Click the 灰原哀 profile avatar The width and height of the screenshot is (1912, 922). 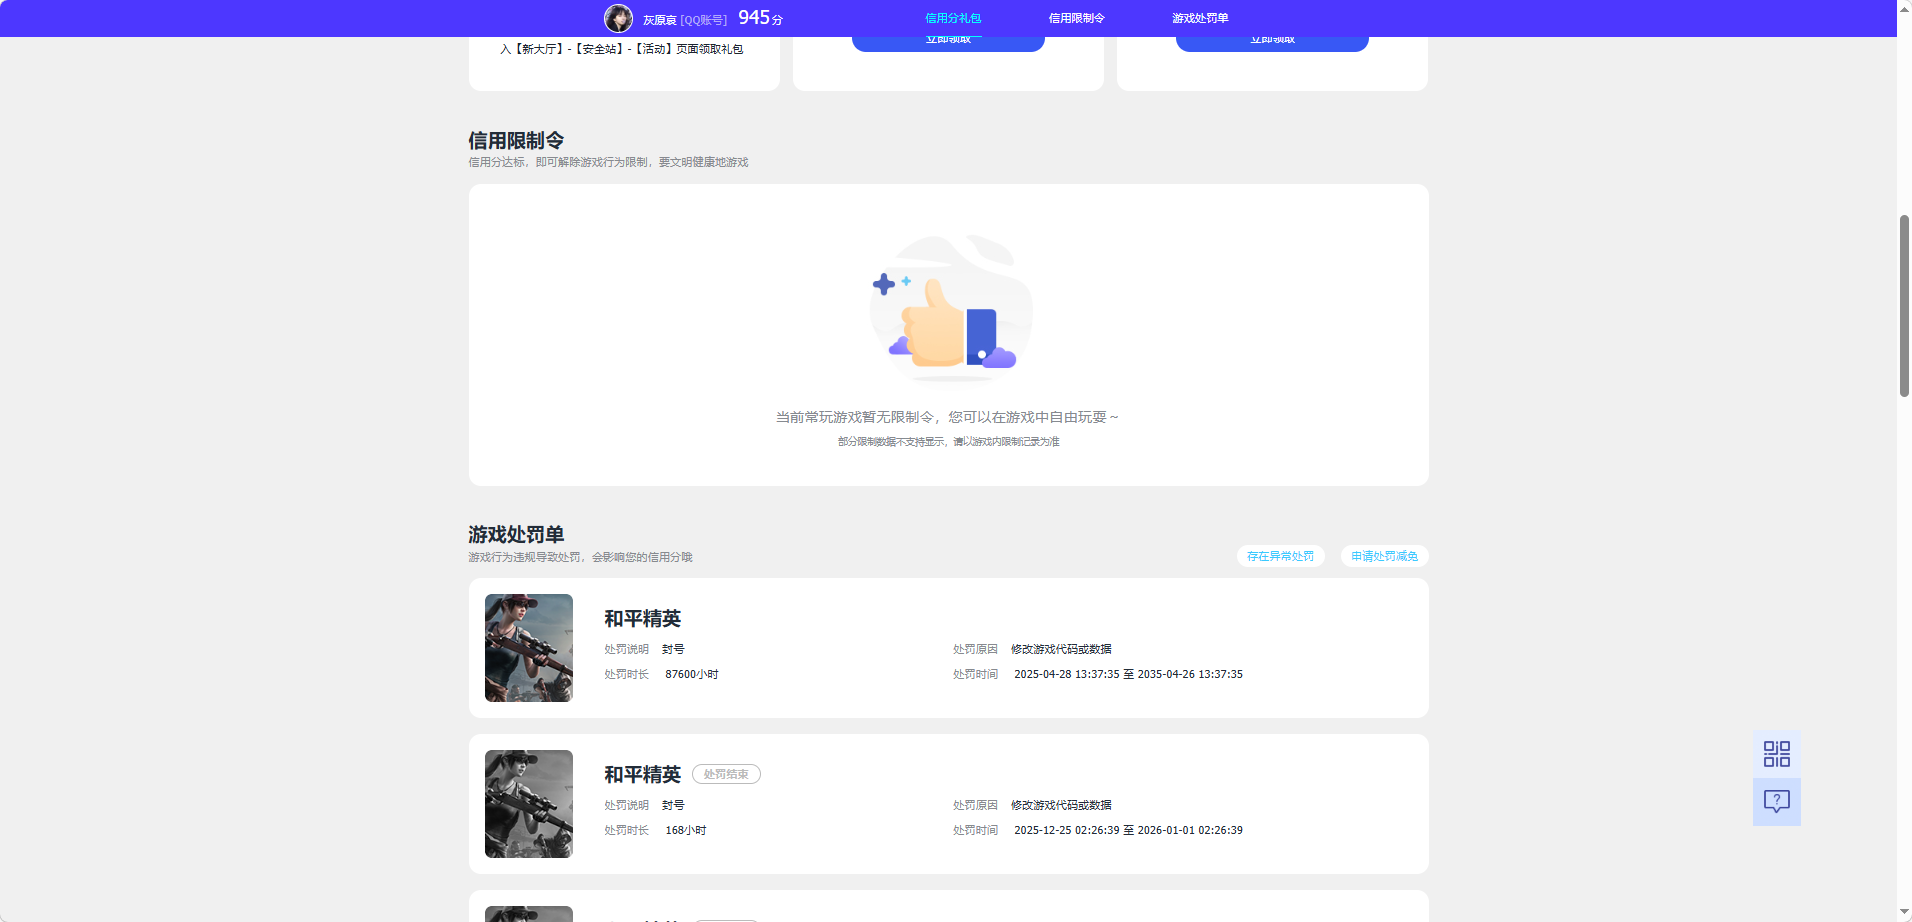619,17
